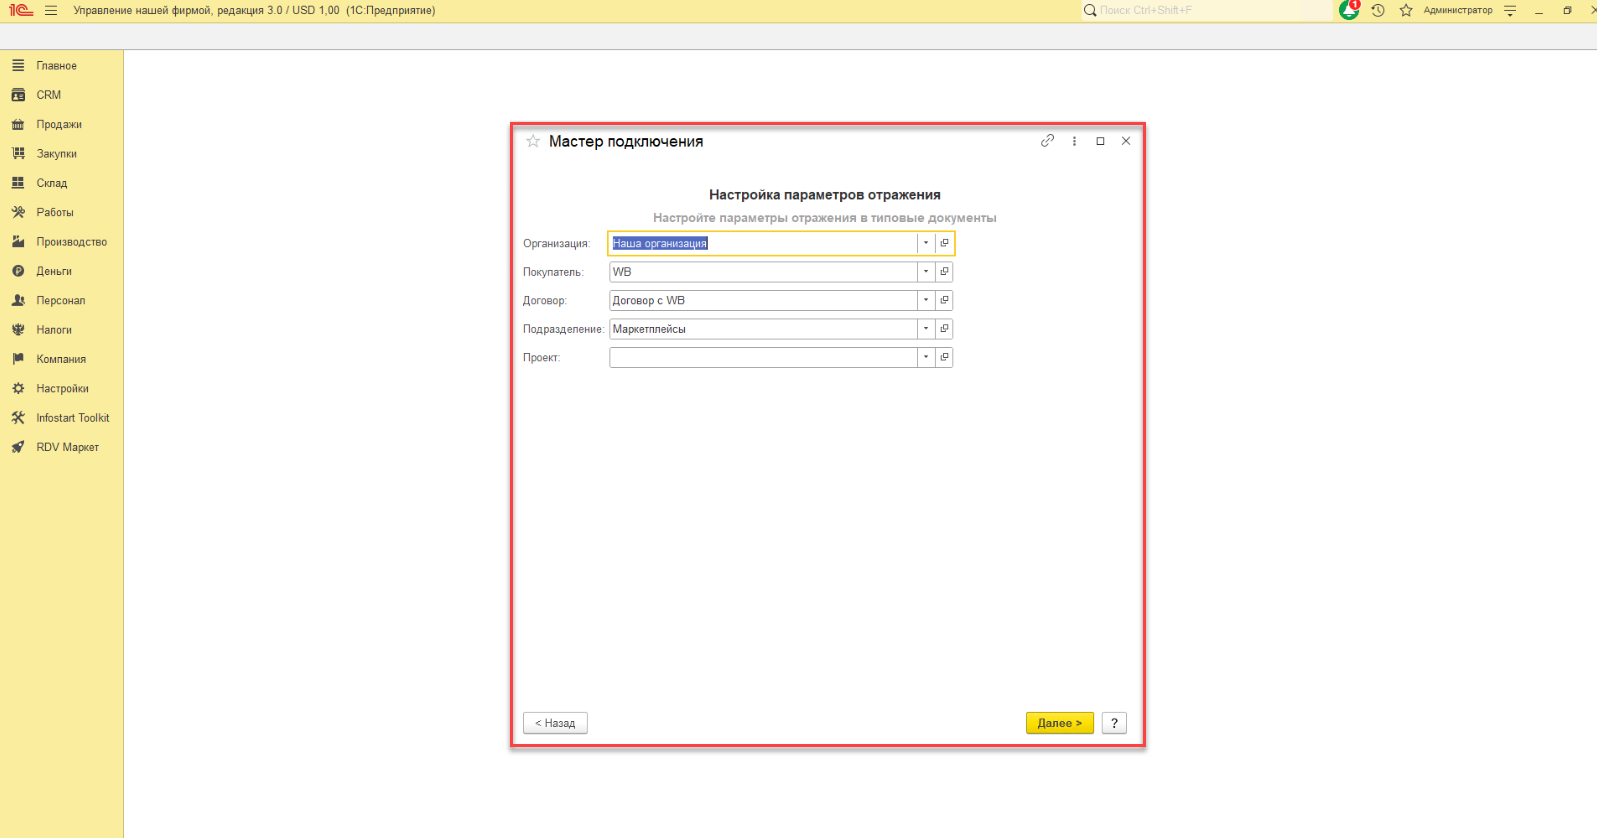This screenshot has height=838, width=1597.
Task: Open help with the question mark button
Action: pyautogui.click(x=1114, y=723)
